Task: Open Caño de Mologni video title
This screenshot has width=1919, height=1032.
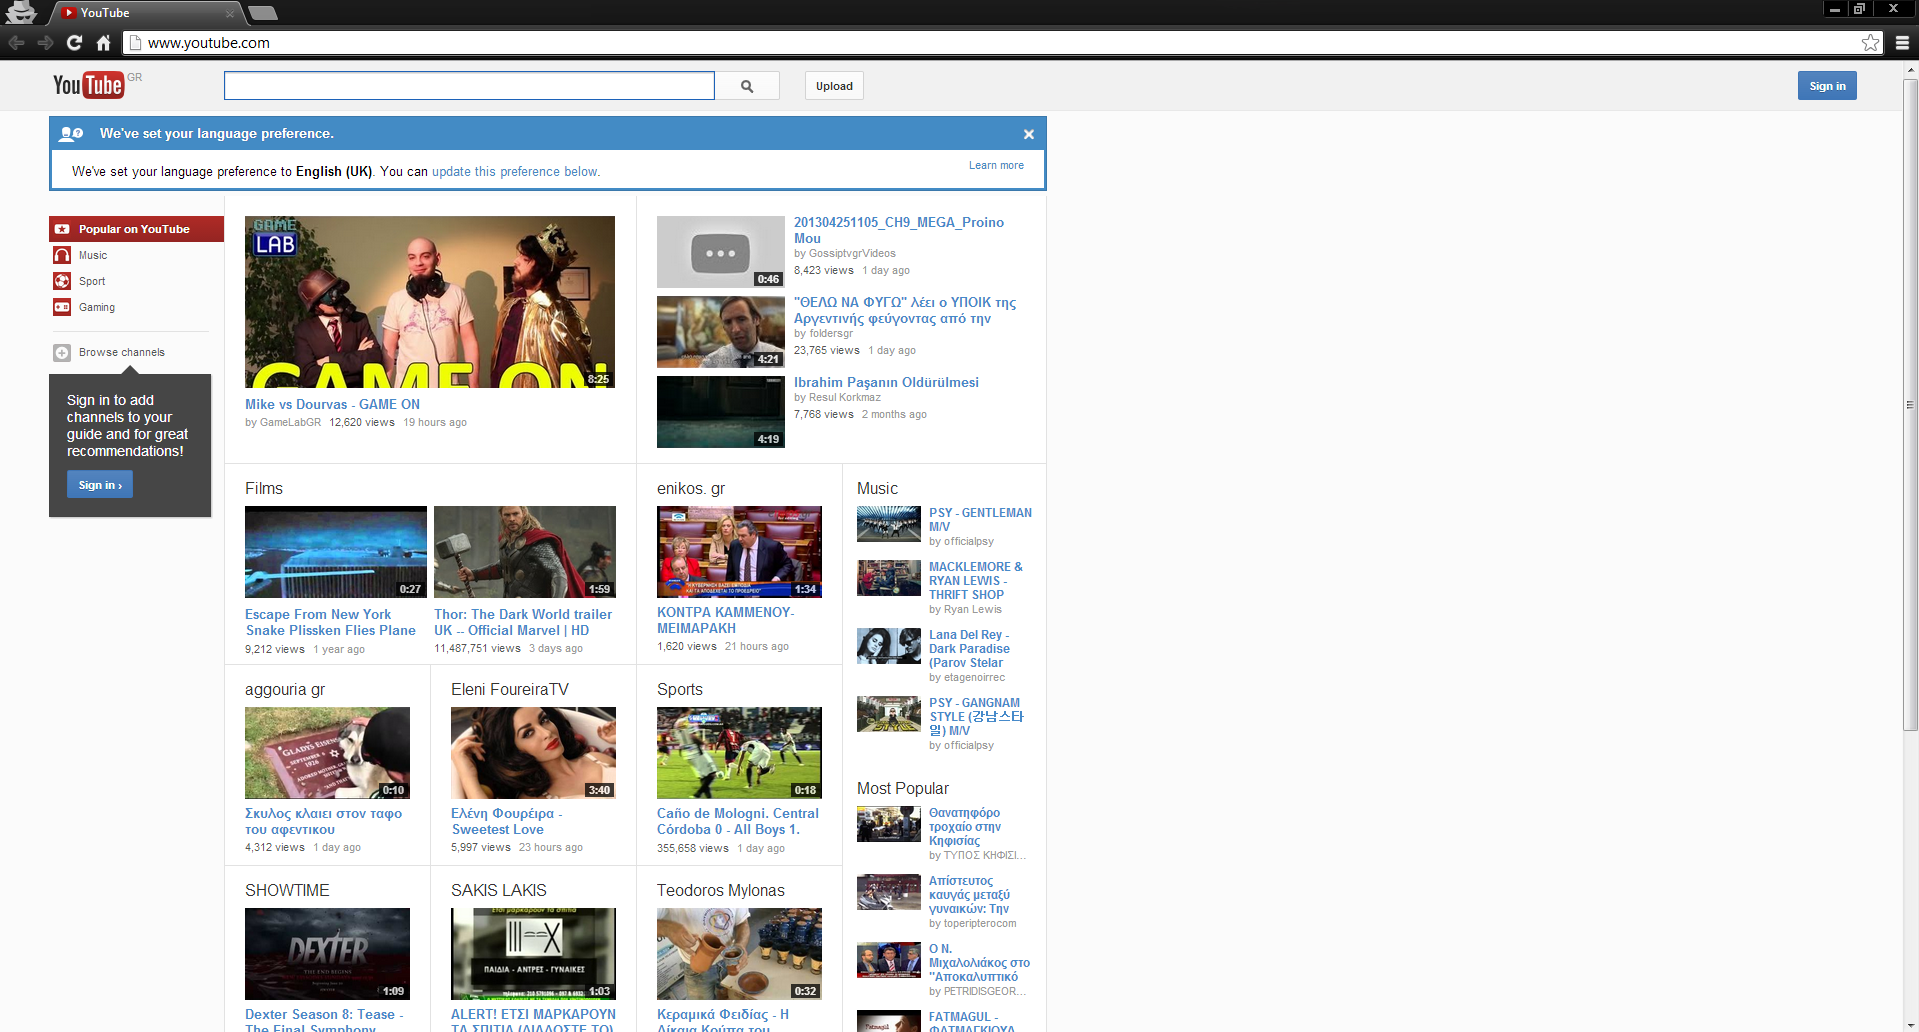Action: [x=738, y=821]
